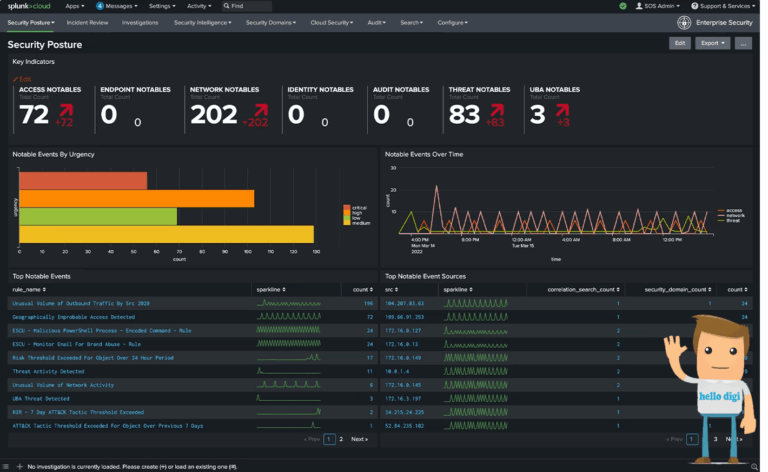Screen dimensions: 768x472
Task: Click the red arrow on Network Notables
Action: (x=261, y=110)
